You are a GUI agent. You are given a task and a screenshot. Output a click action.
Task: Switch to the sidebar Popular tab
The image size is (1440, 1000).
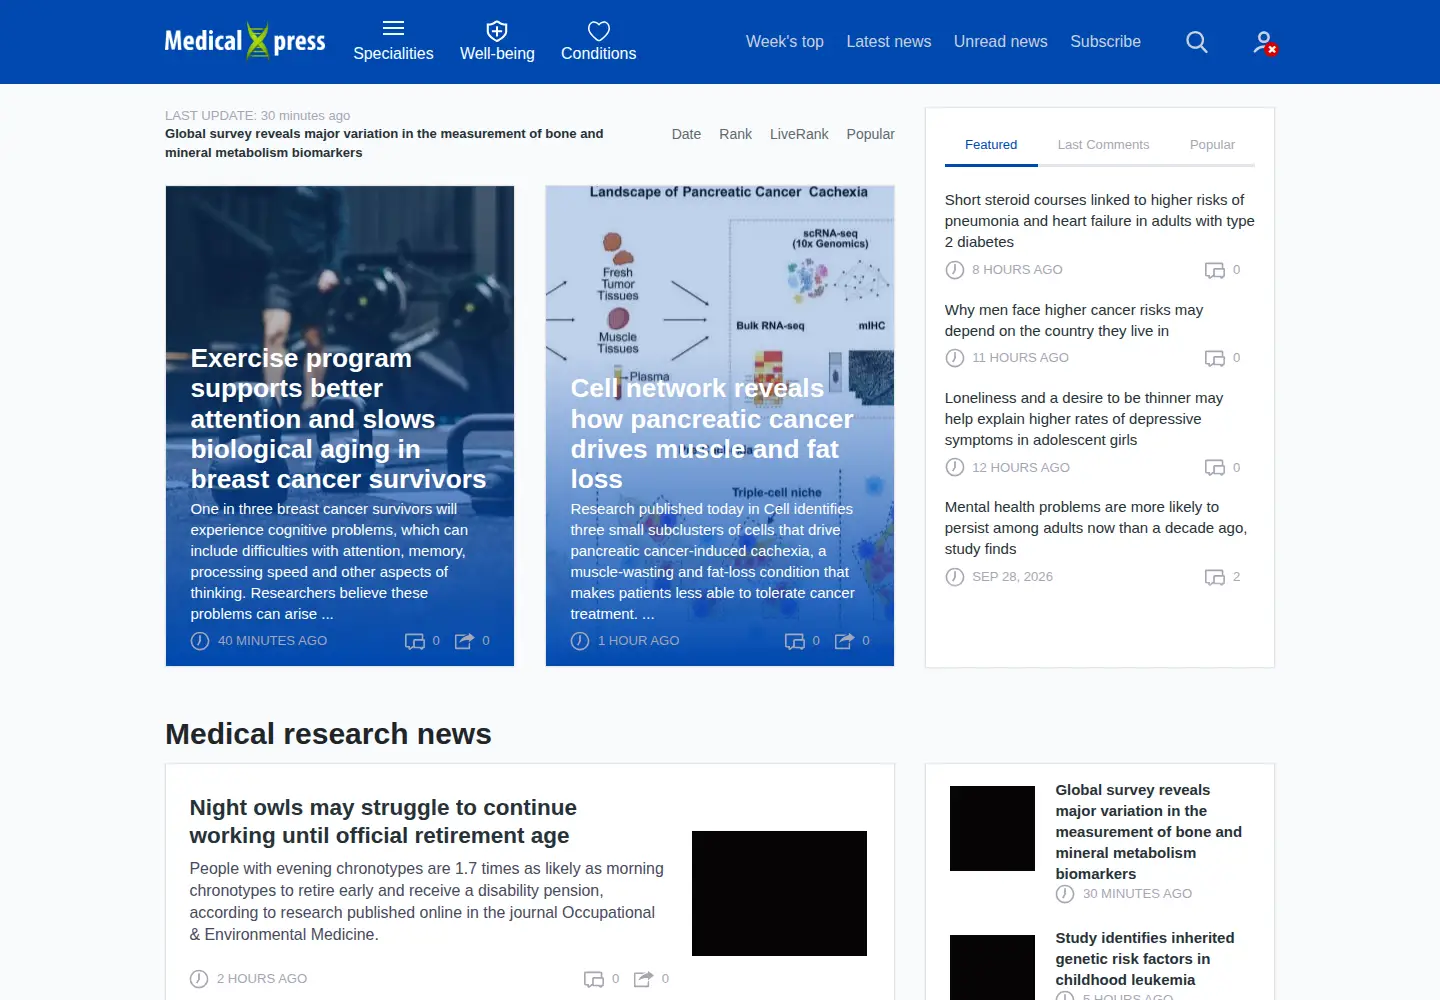coord(1212,145)
